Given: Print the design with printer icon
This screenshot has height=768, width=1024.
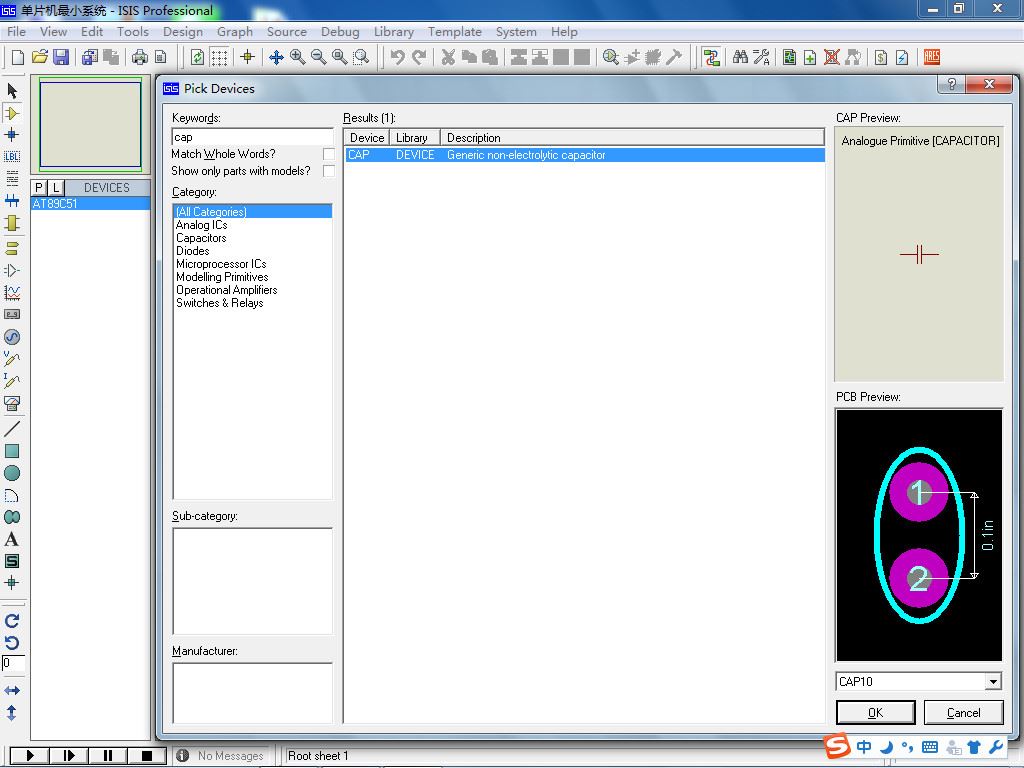Looking at the screenshot, I should tap(140, 57).
